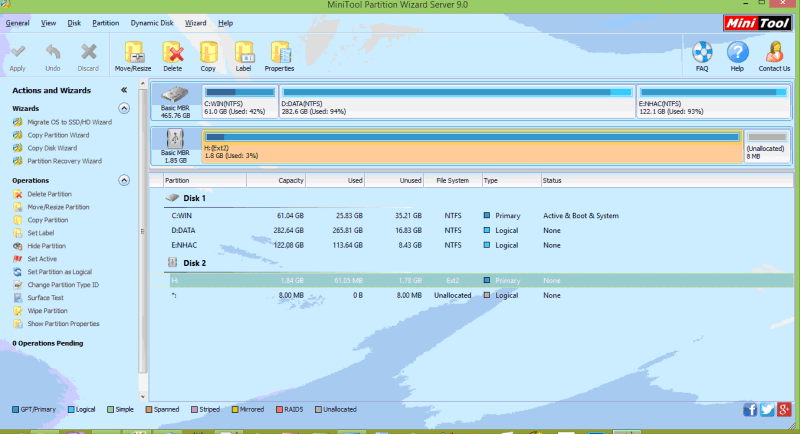Start the Copy Disk Wizard
Screen dimensions: 800x434
[52, 148]
